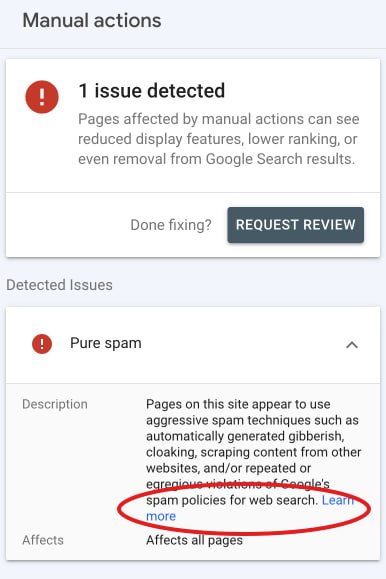
Task: Click the Affects field label
Action: pyautogui.click(x=43, y=540)
